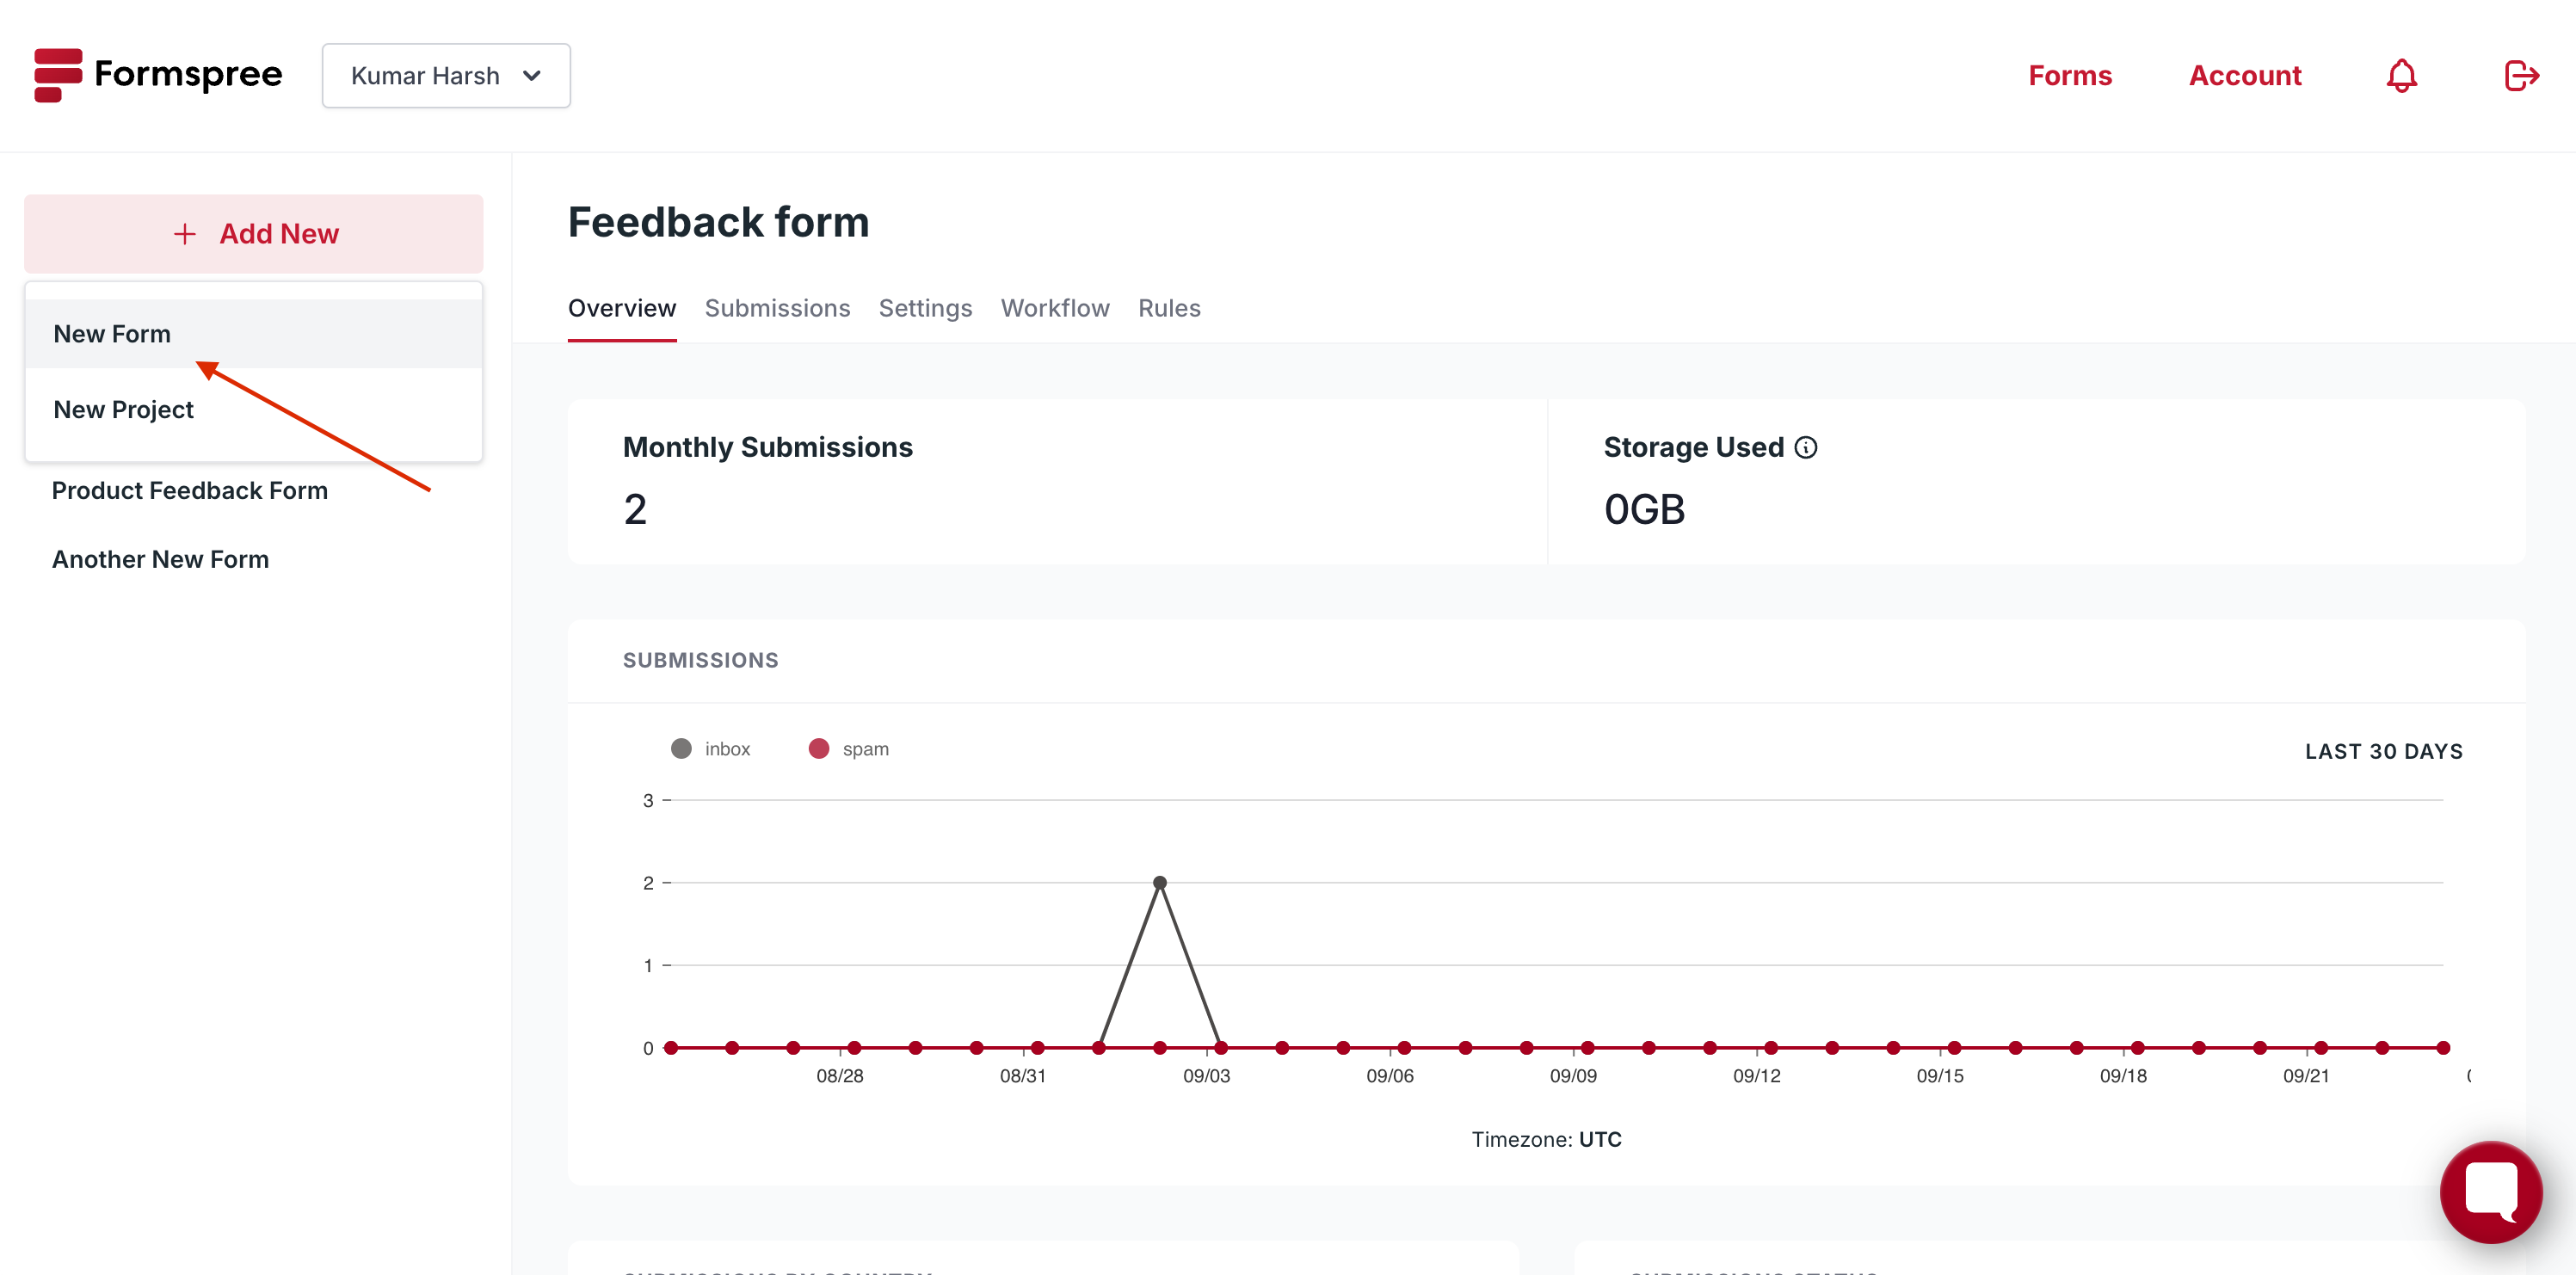Click the Formspree logo icon

[59, 74]
